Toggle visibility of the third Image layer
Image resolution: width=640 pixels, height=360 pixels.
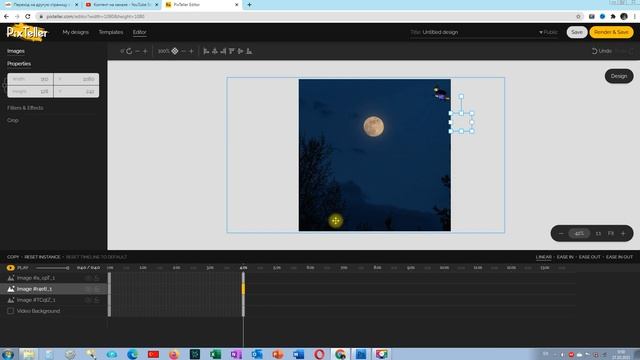coord(88,300)
